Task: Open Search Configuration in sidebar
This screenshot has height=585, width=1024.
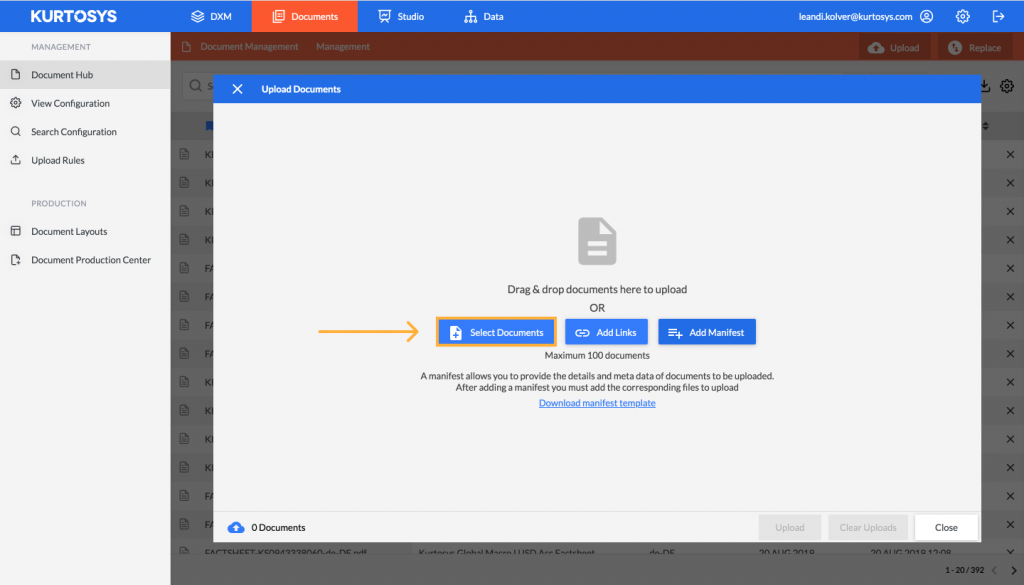Action: pyautogui.click(x=85, y=131)
